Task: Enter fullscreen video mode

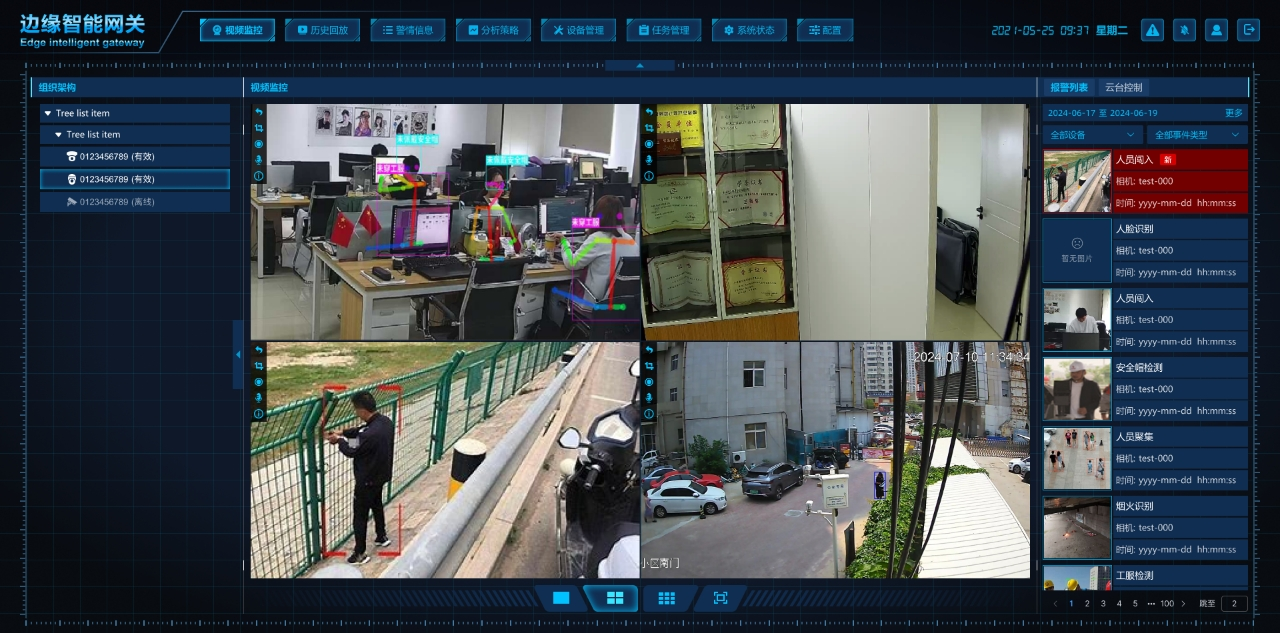Action: point(720,598)
